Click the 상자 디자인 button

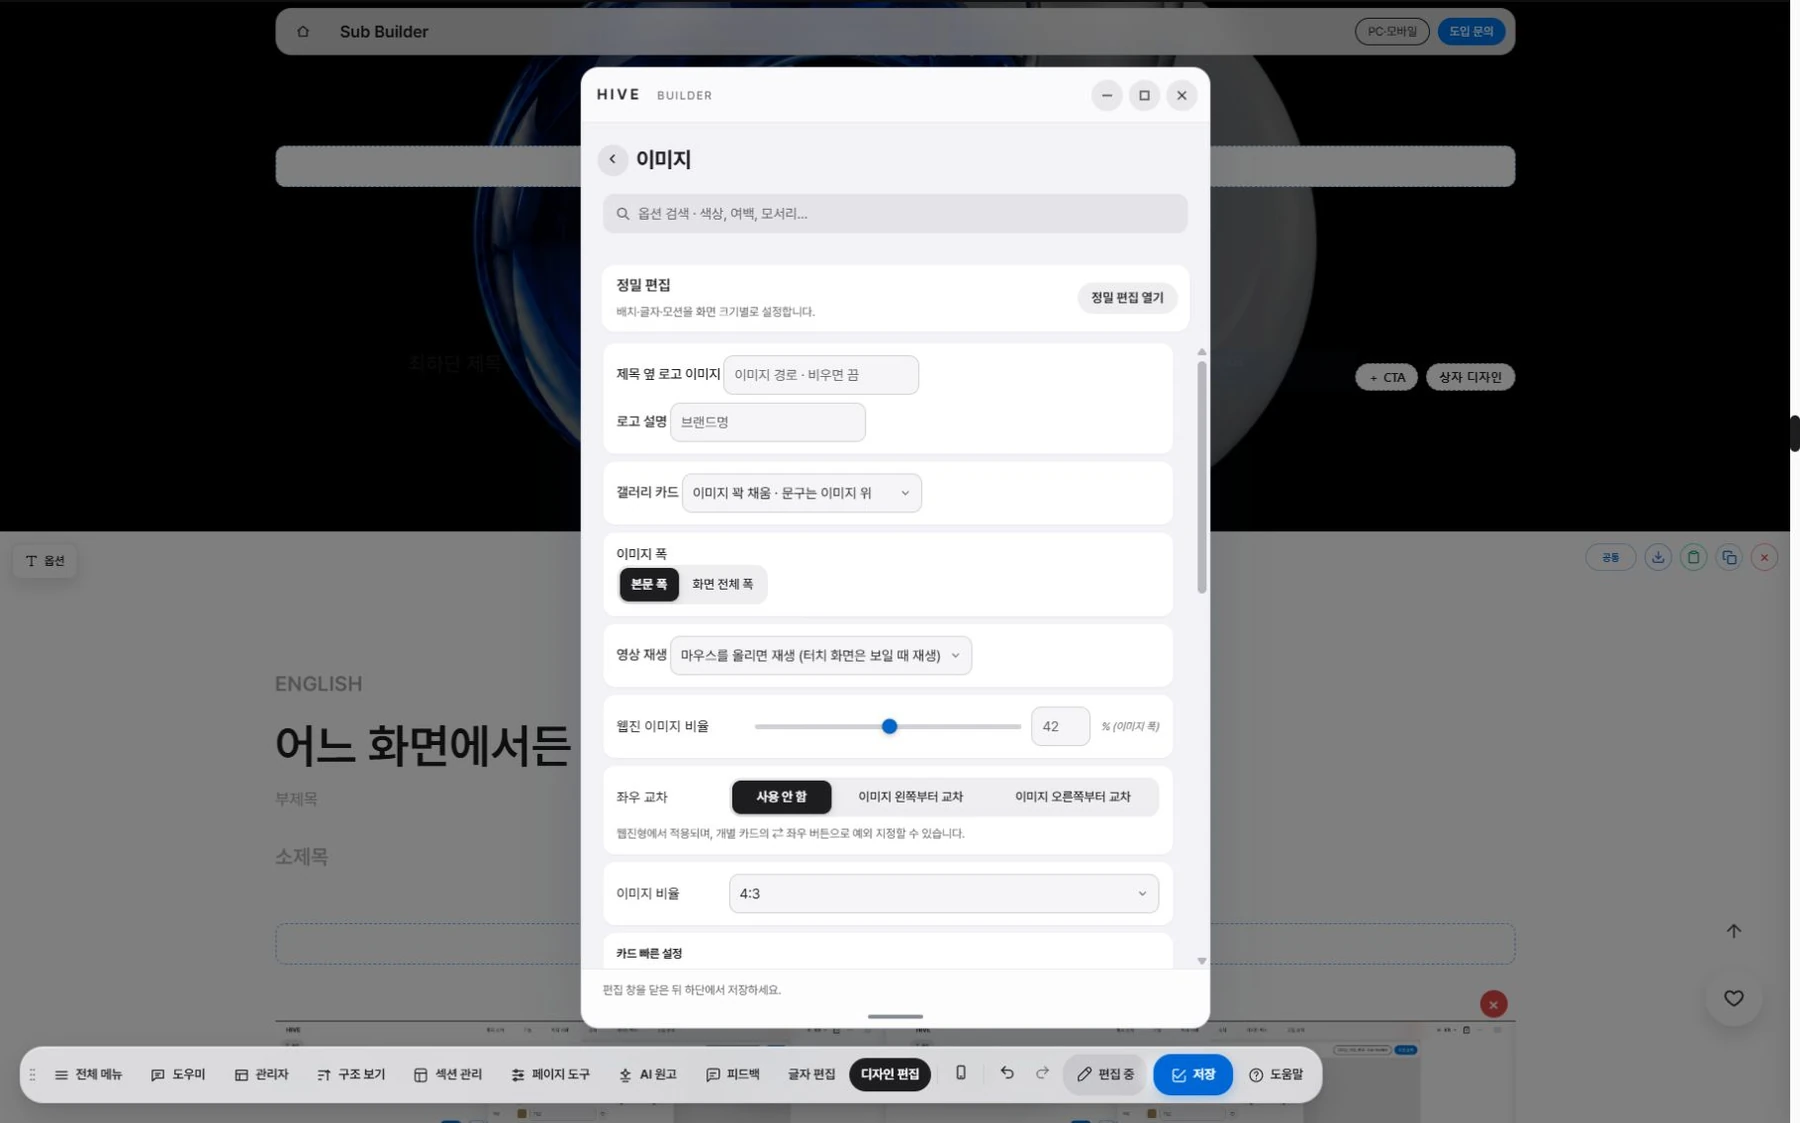pos(1470,377)
